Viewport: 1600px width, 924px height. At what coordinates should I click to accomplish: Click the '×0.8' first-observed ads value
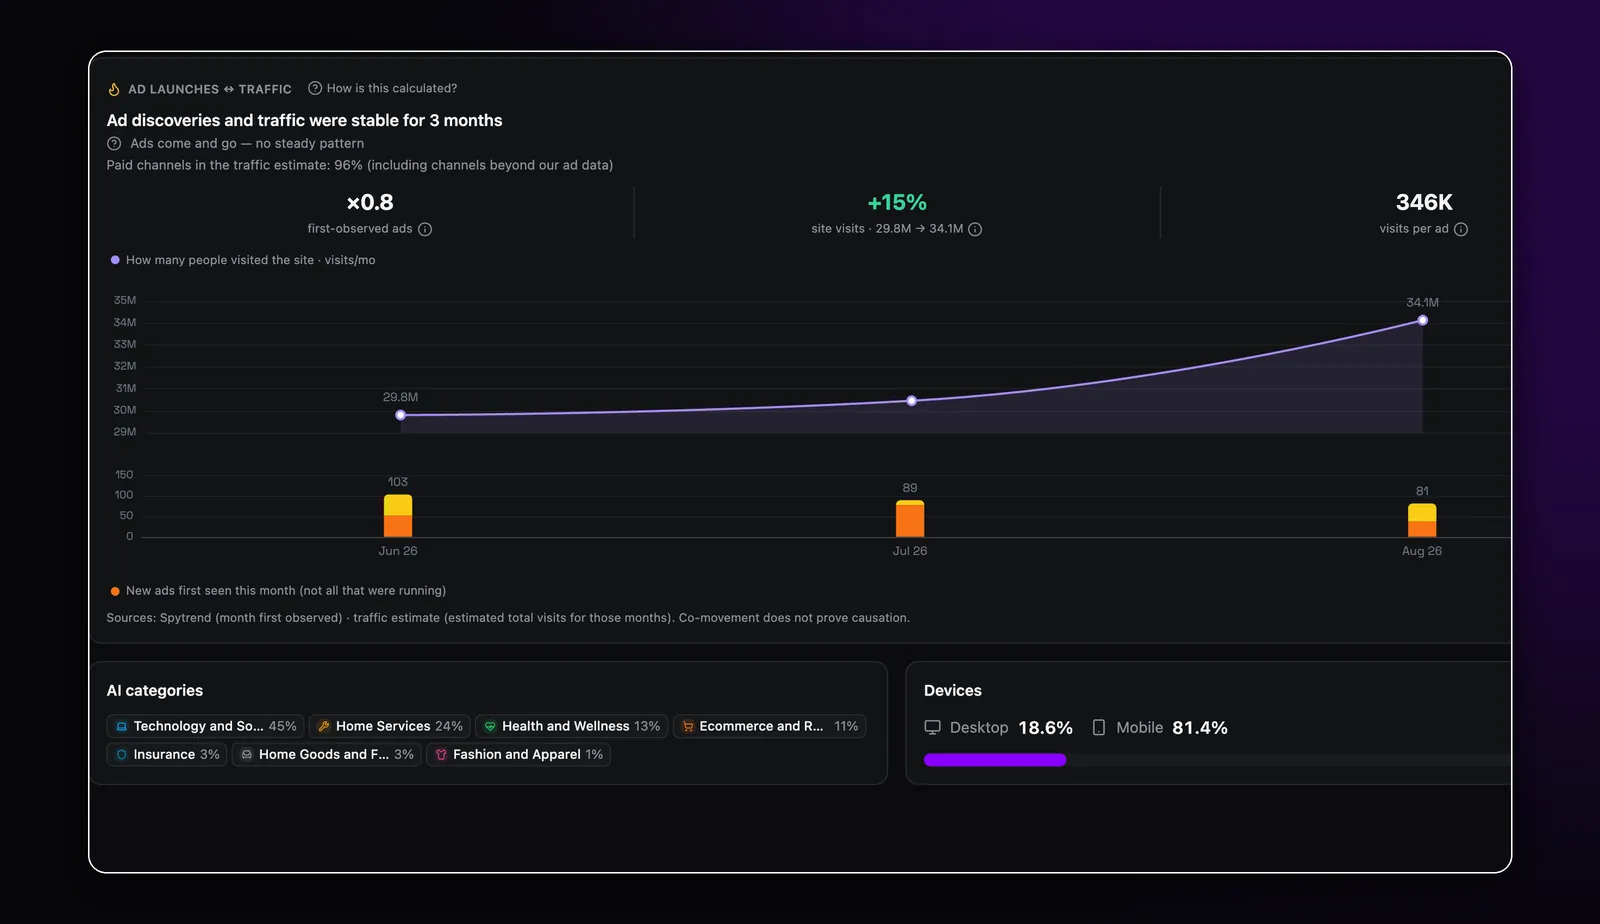click(370, 203)
